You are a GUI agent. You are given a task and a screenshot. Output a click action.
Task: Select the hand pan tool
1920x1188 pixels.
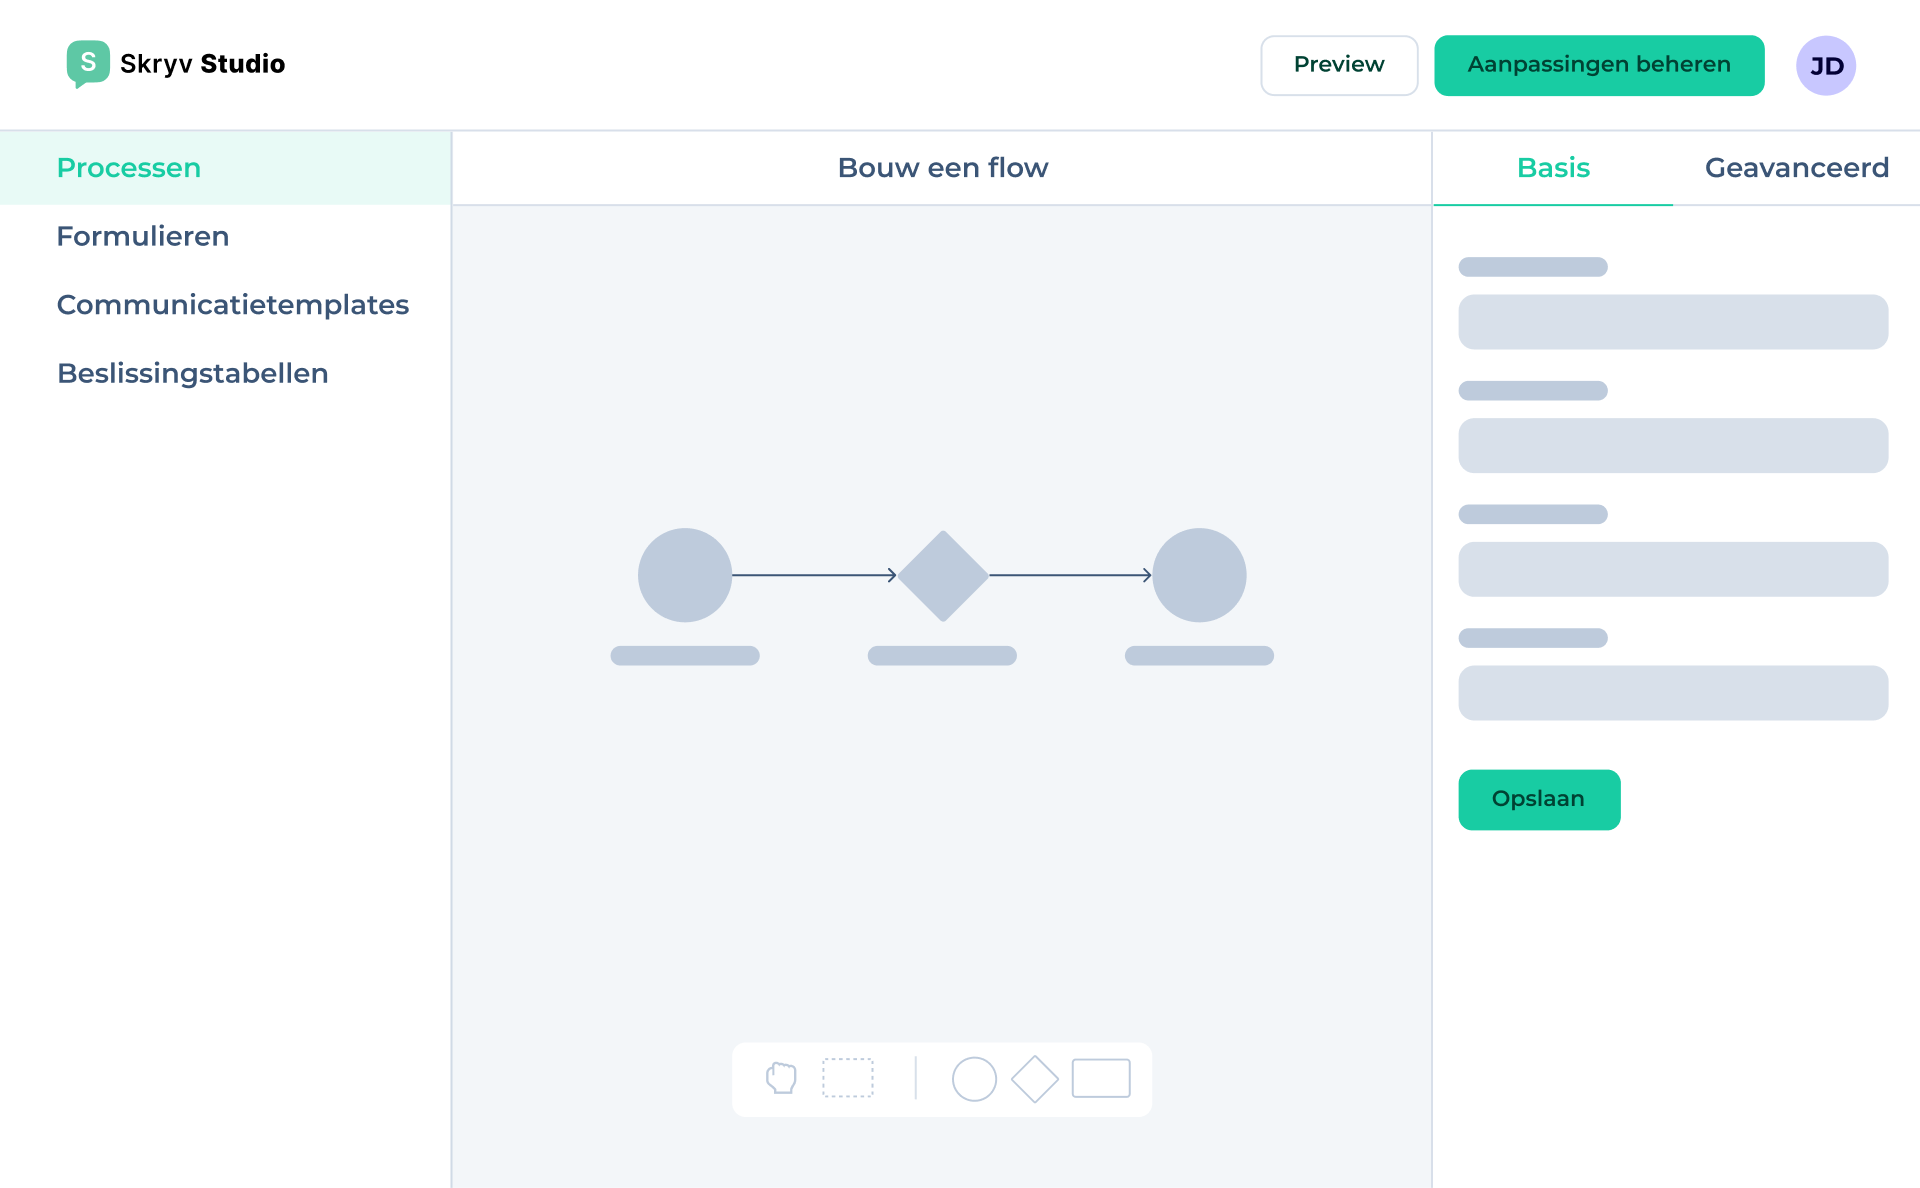click(x=781, y=1078)
